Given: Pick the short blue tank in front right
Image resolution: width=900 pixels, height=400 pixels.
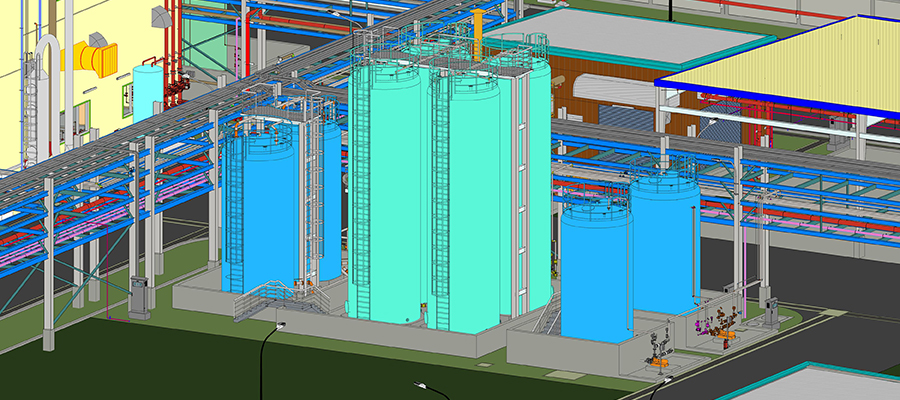Looking at the screenshot, I should coord(595,270).
